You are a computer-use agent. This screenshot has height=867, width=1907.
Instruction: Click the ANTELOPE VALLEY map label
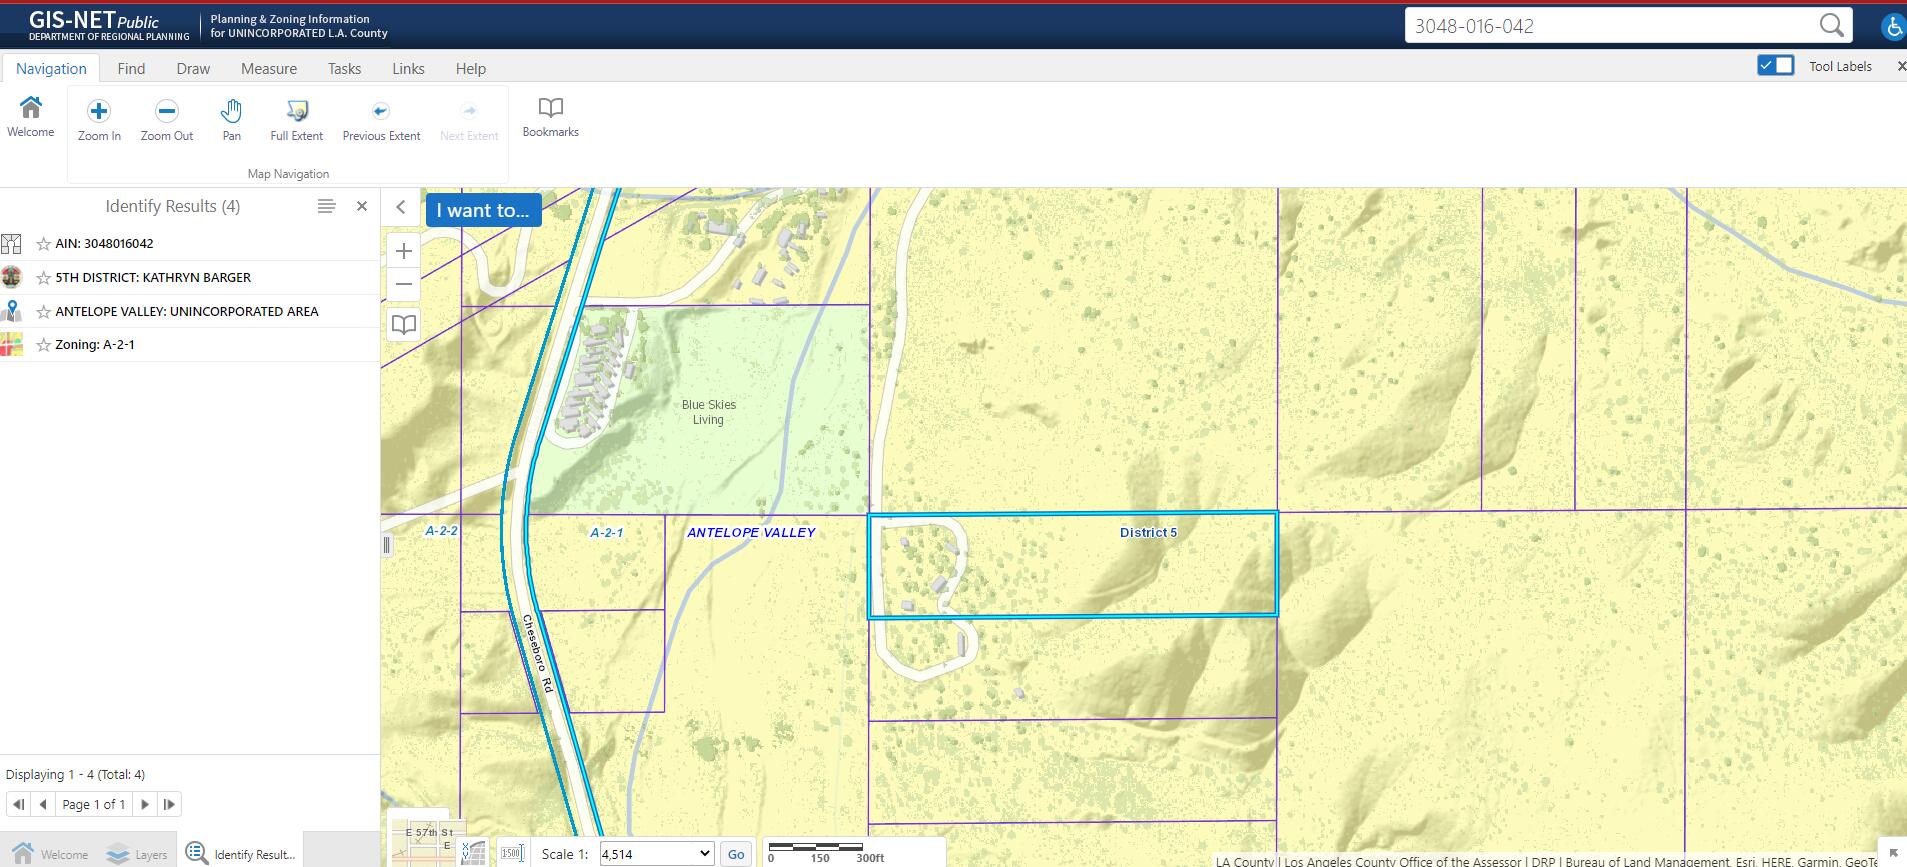(751, 532)
